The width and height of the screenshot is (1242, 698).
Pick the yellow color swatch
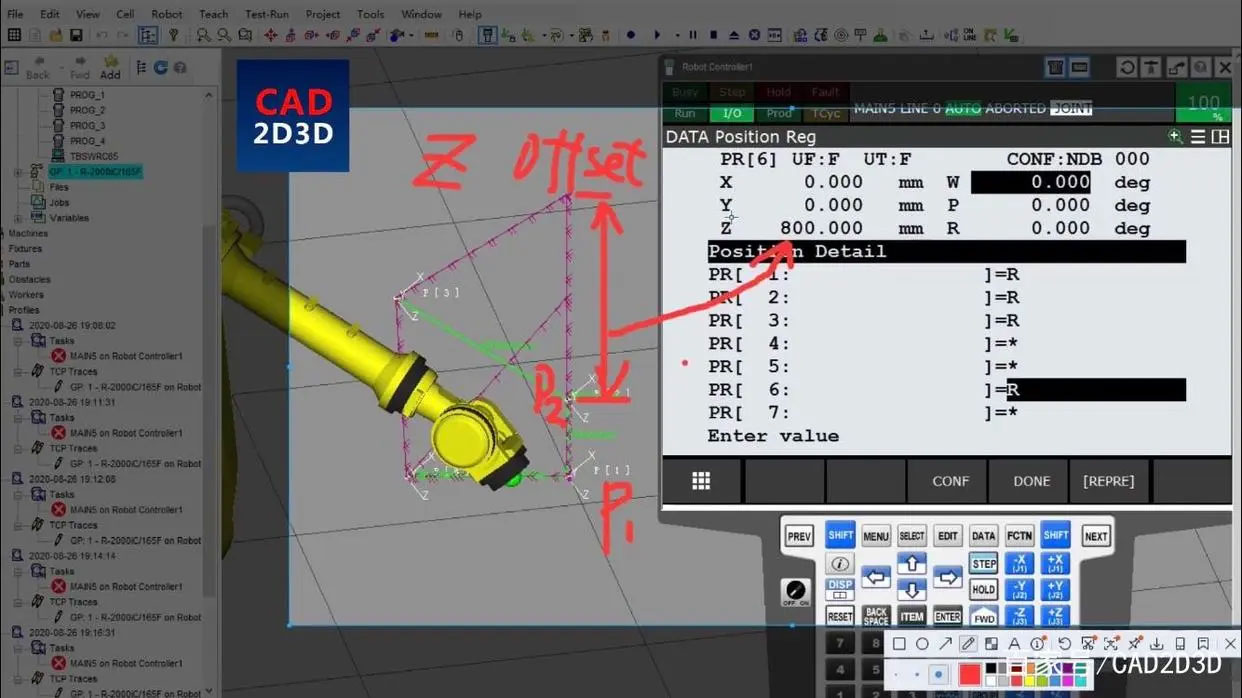tap(1029, 681)
